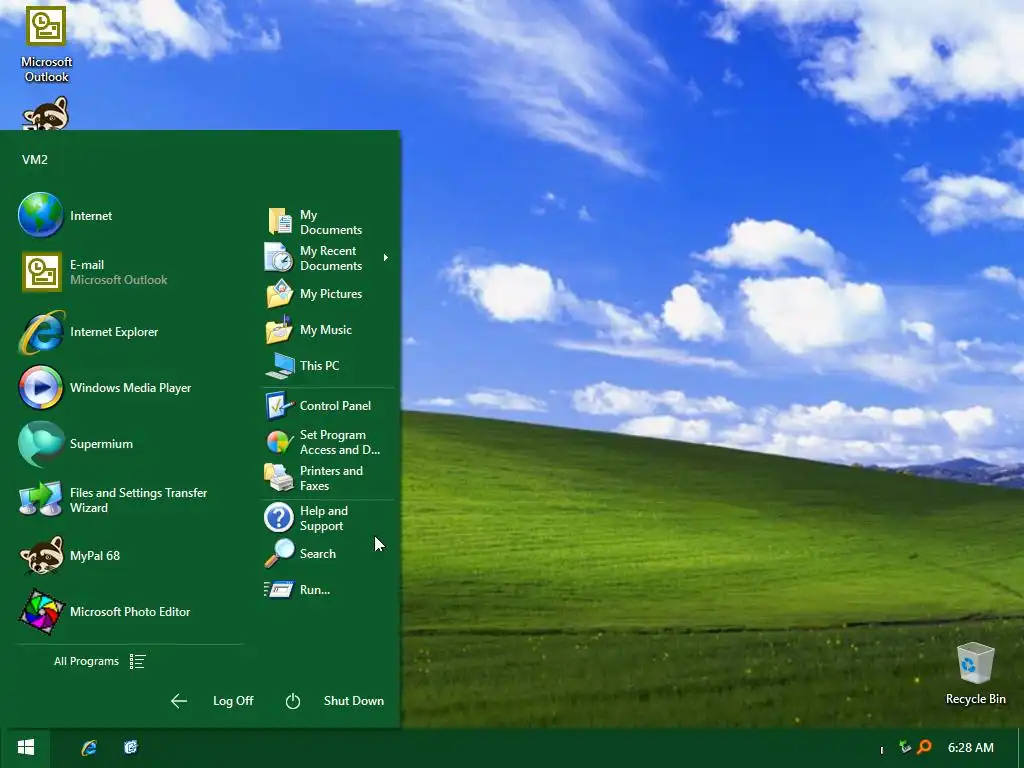Click the Shut Down power icon
This screenshot has height=768, width=1024.
point(293,701)
